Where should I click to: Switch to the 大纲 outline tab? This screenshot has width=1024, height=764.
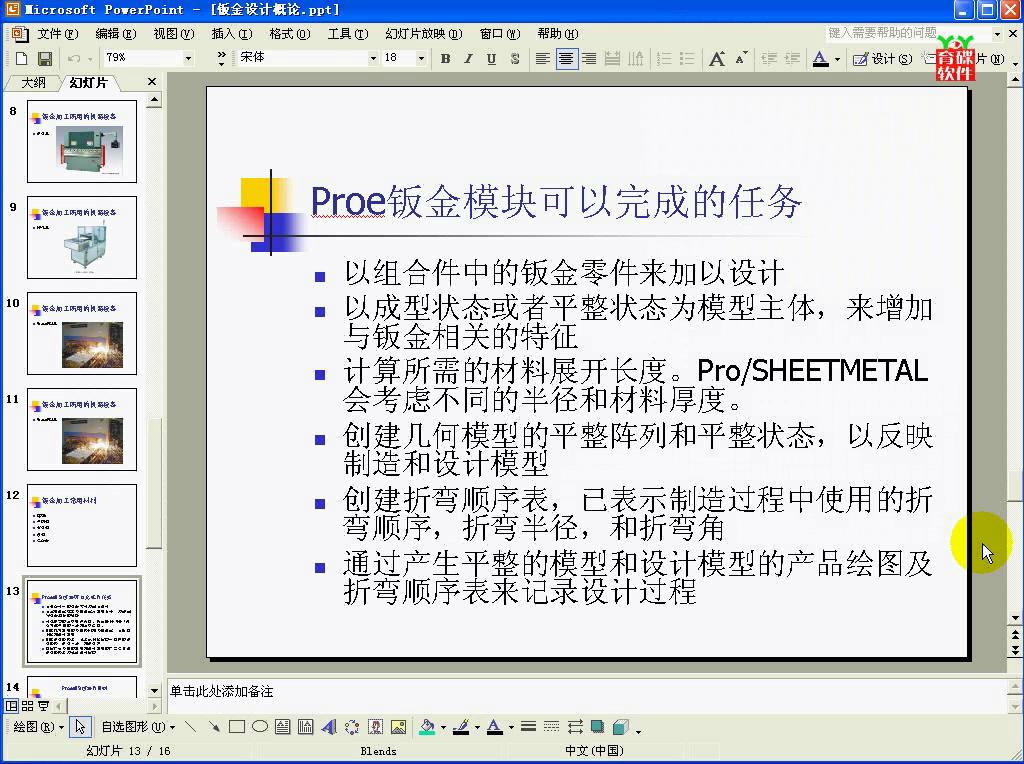tap(33, 82)
